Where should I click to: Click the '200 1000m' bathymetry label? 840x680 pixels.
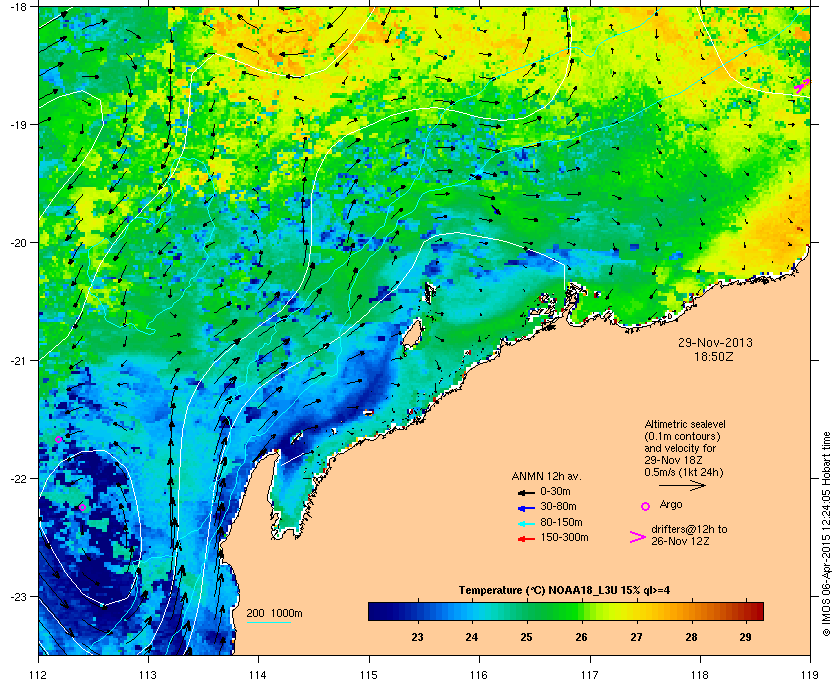coord(274,614)
